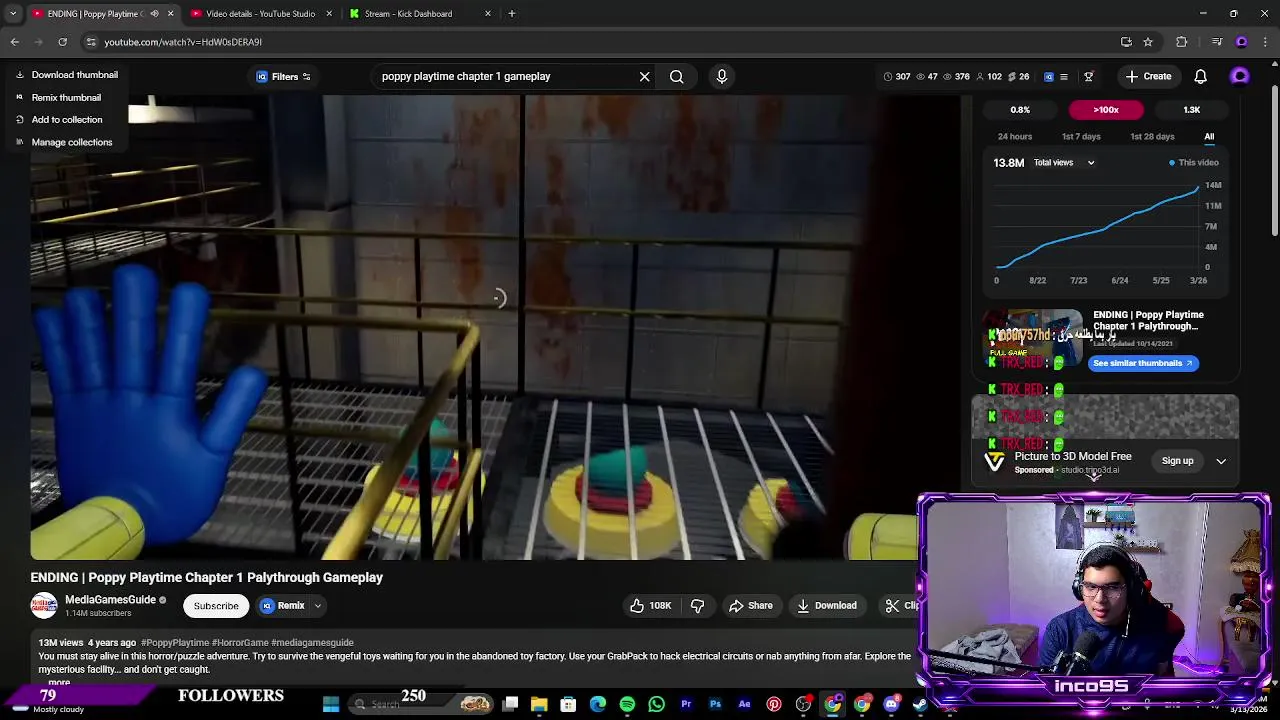Subscribe to MediaGamesGuide channel
1280x720 pixels.
pos(216,606)
